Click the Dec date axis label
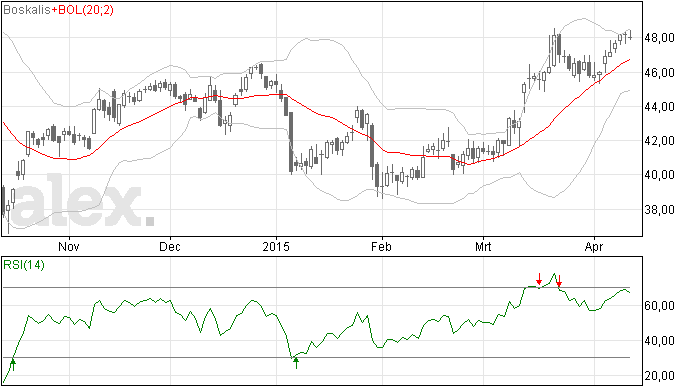The image size is (690, 387). point(170,247)
